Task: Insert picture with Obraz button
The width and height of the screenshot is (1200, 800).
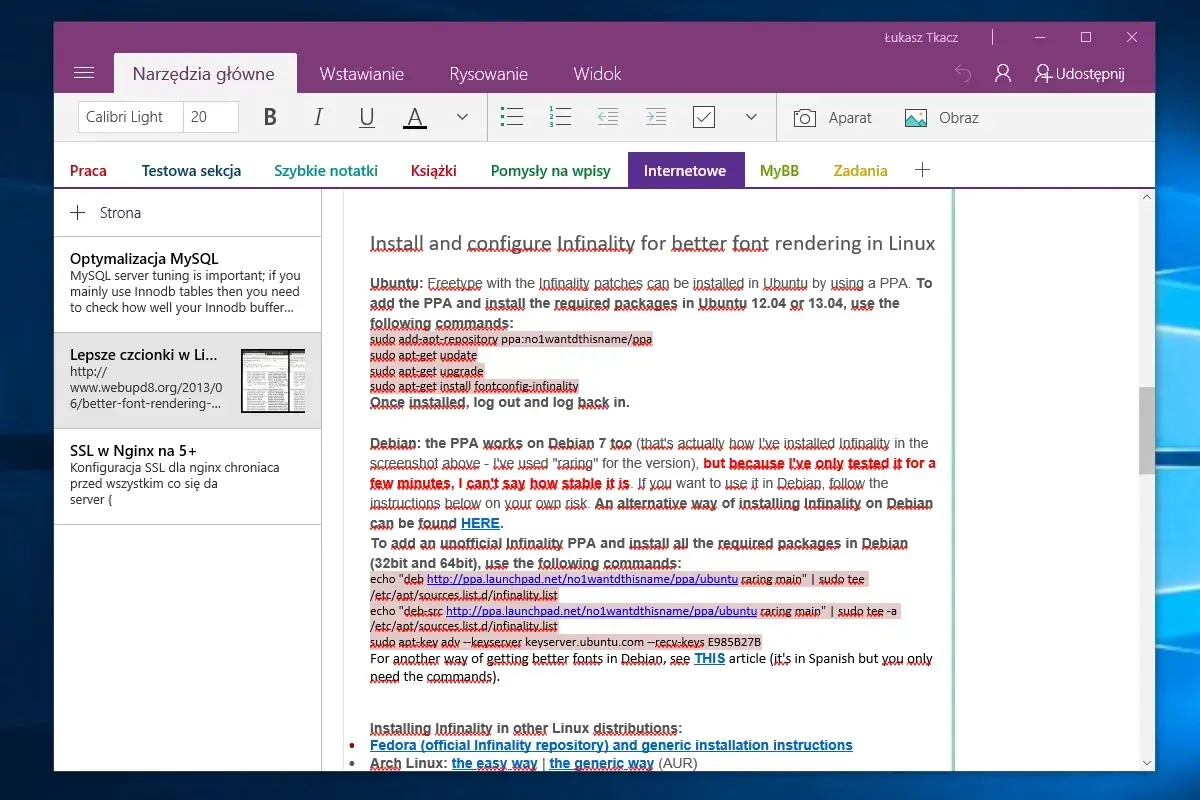Action: pos(942,117)
